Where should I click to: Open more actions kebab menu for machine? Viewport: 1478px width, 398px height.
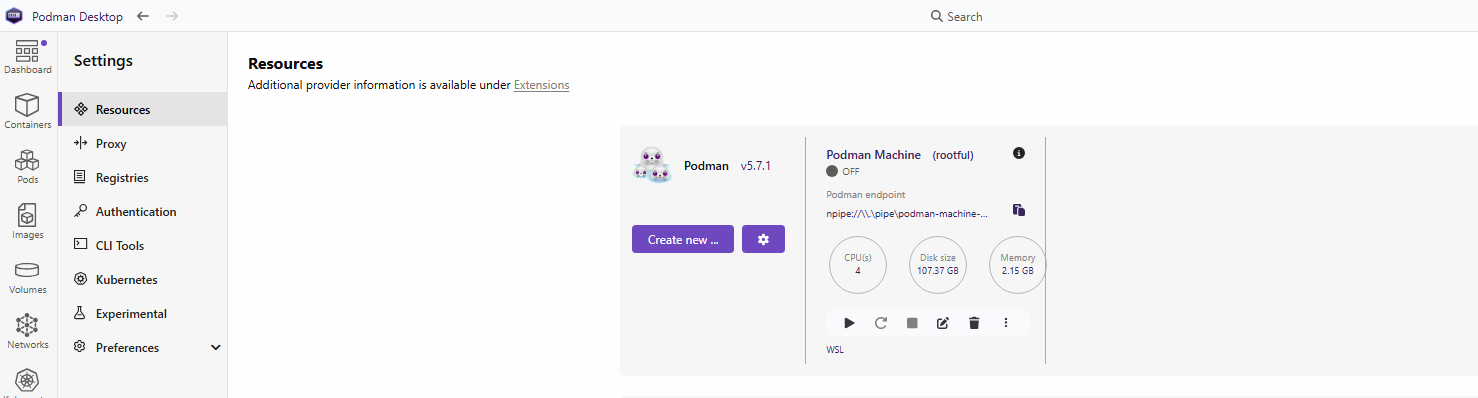(x=1006, y=323)
